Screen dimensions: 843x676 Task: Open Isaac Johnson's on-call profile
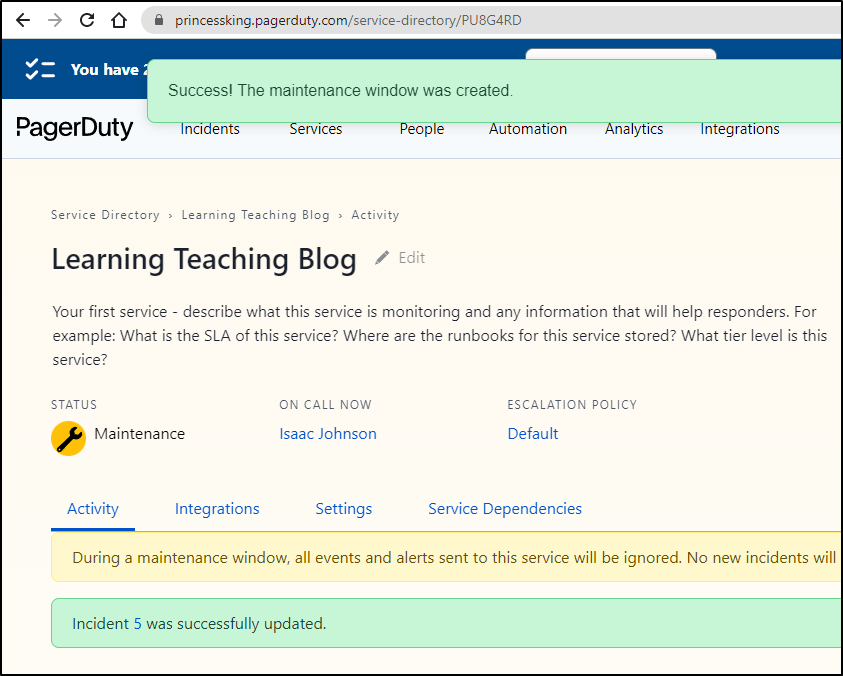(328, 434)
